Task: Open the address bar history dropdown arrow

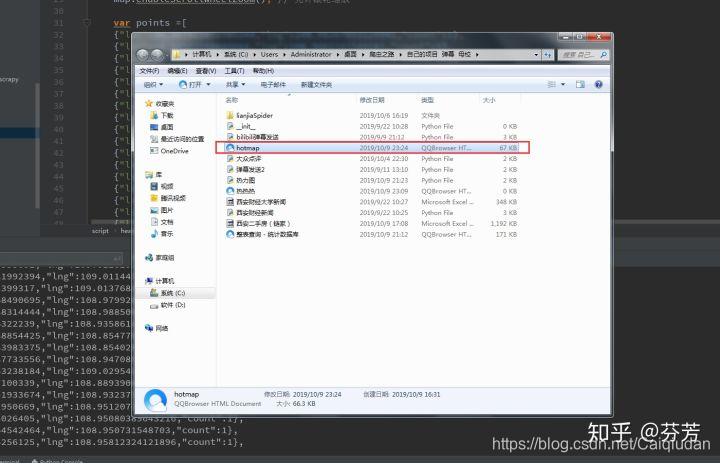Action: click(536, 55)
